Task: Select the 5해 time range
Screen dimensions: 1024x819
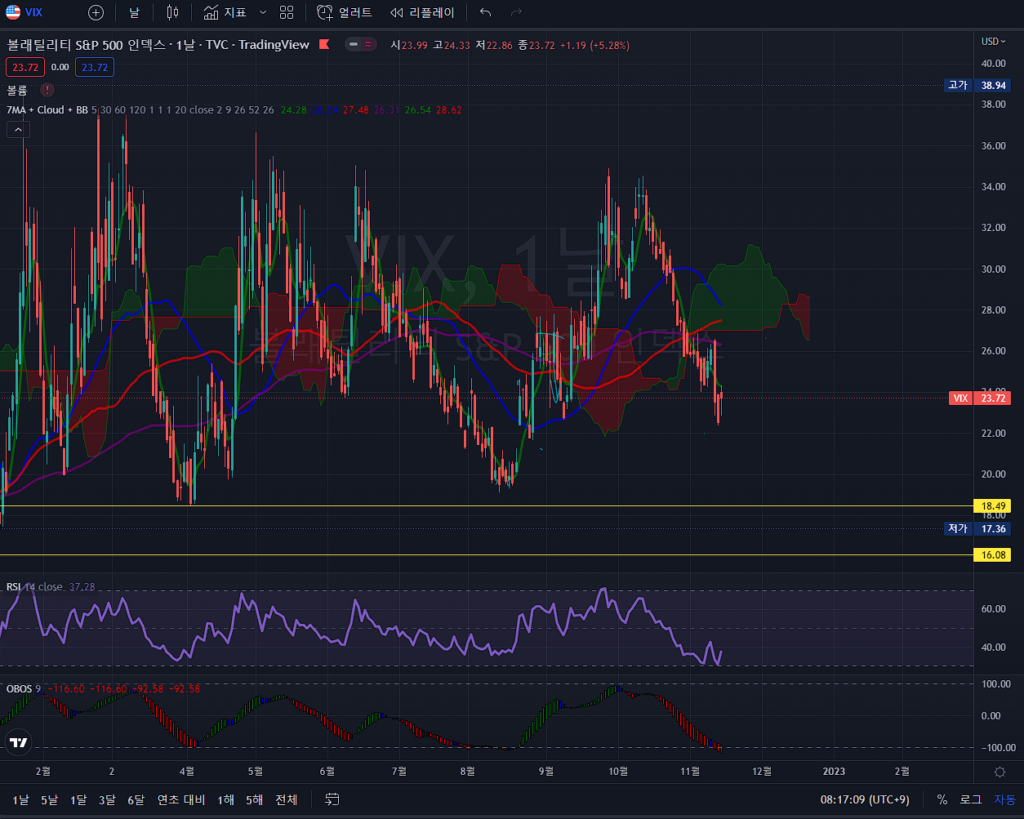Action: 255,799
